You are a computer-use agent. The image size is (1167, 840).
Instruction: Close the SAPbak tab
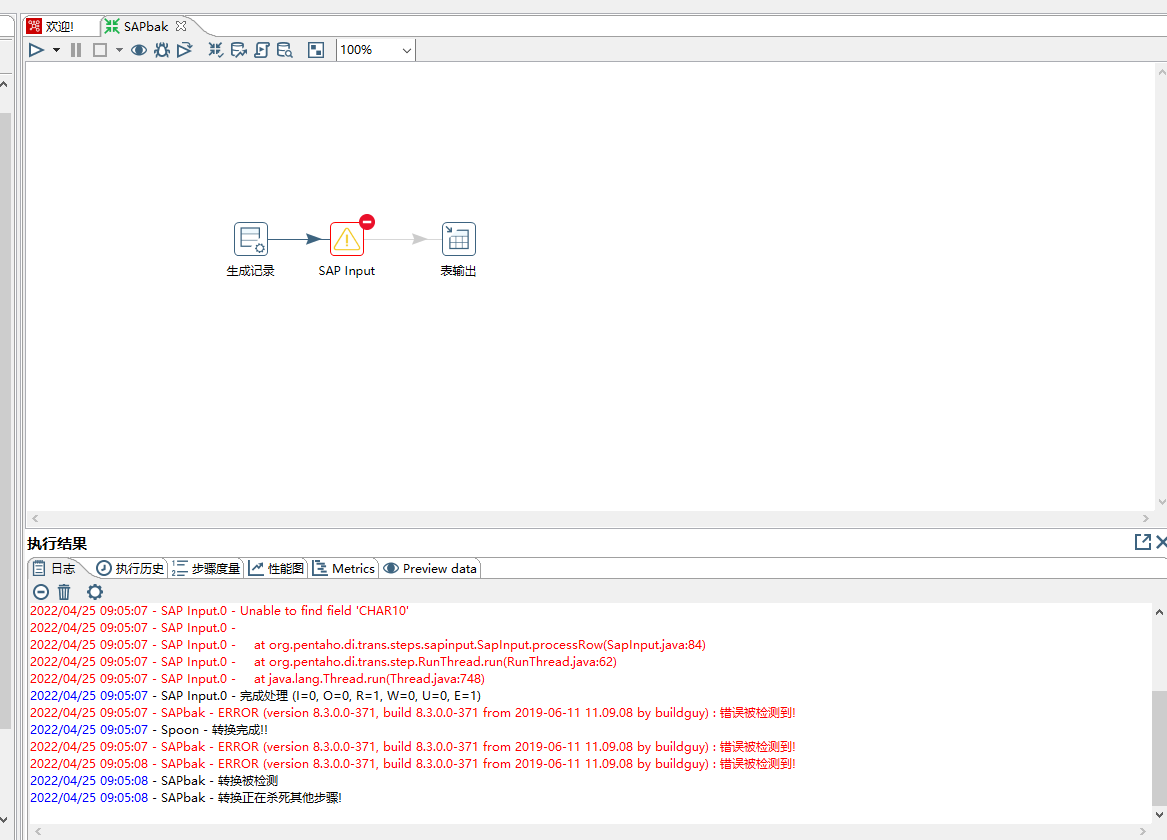click(181, 26)
